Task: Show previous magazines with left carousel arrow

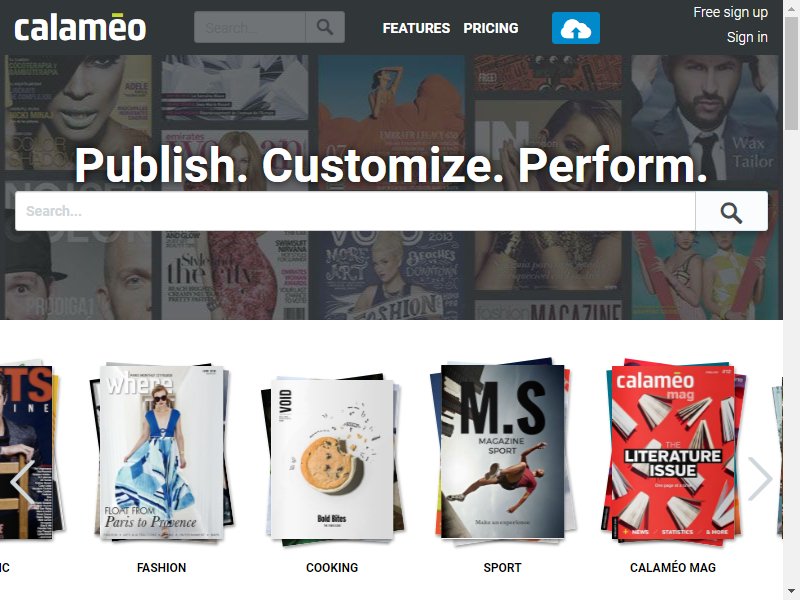Action: 22,482
